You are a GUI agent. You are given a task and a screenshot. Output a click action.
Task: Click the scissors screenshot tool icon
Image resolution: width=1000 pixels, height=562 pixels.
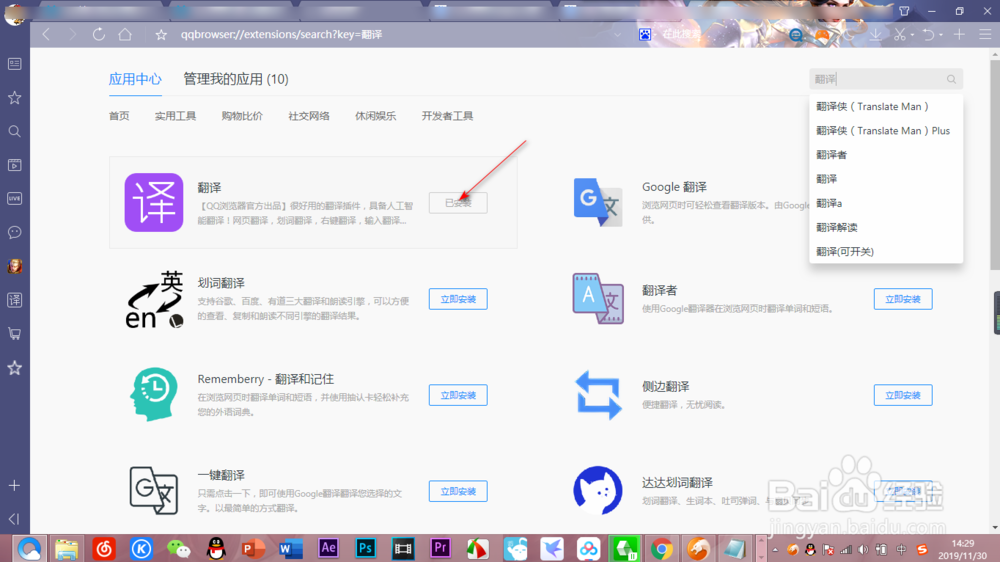point(900,34)
